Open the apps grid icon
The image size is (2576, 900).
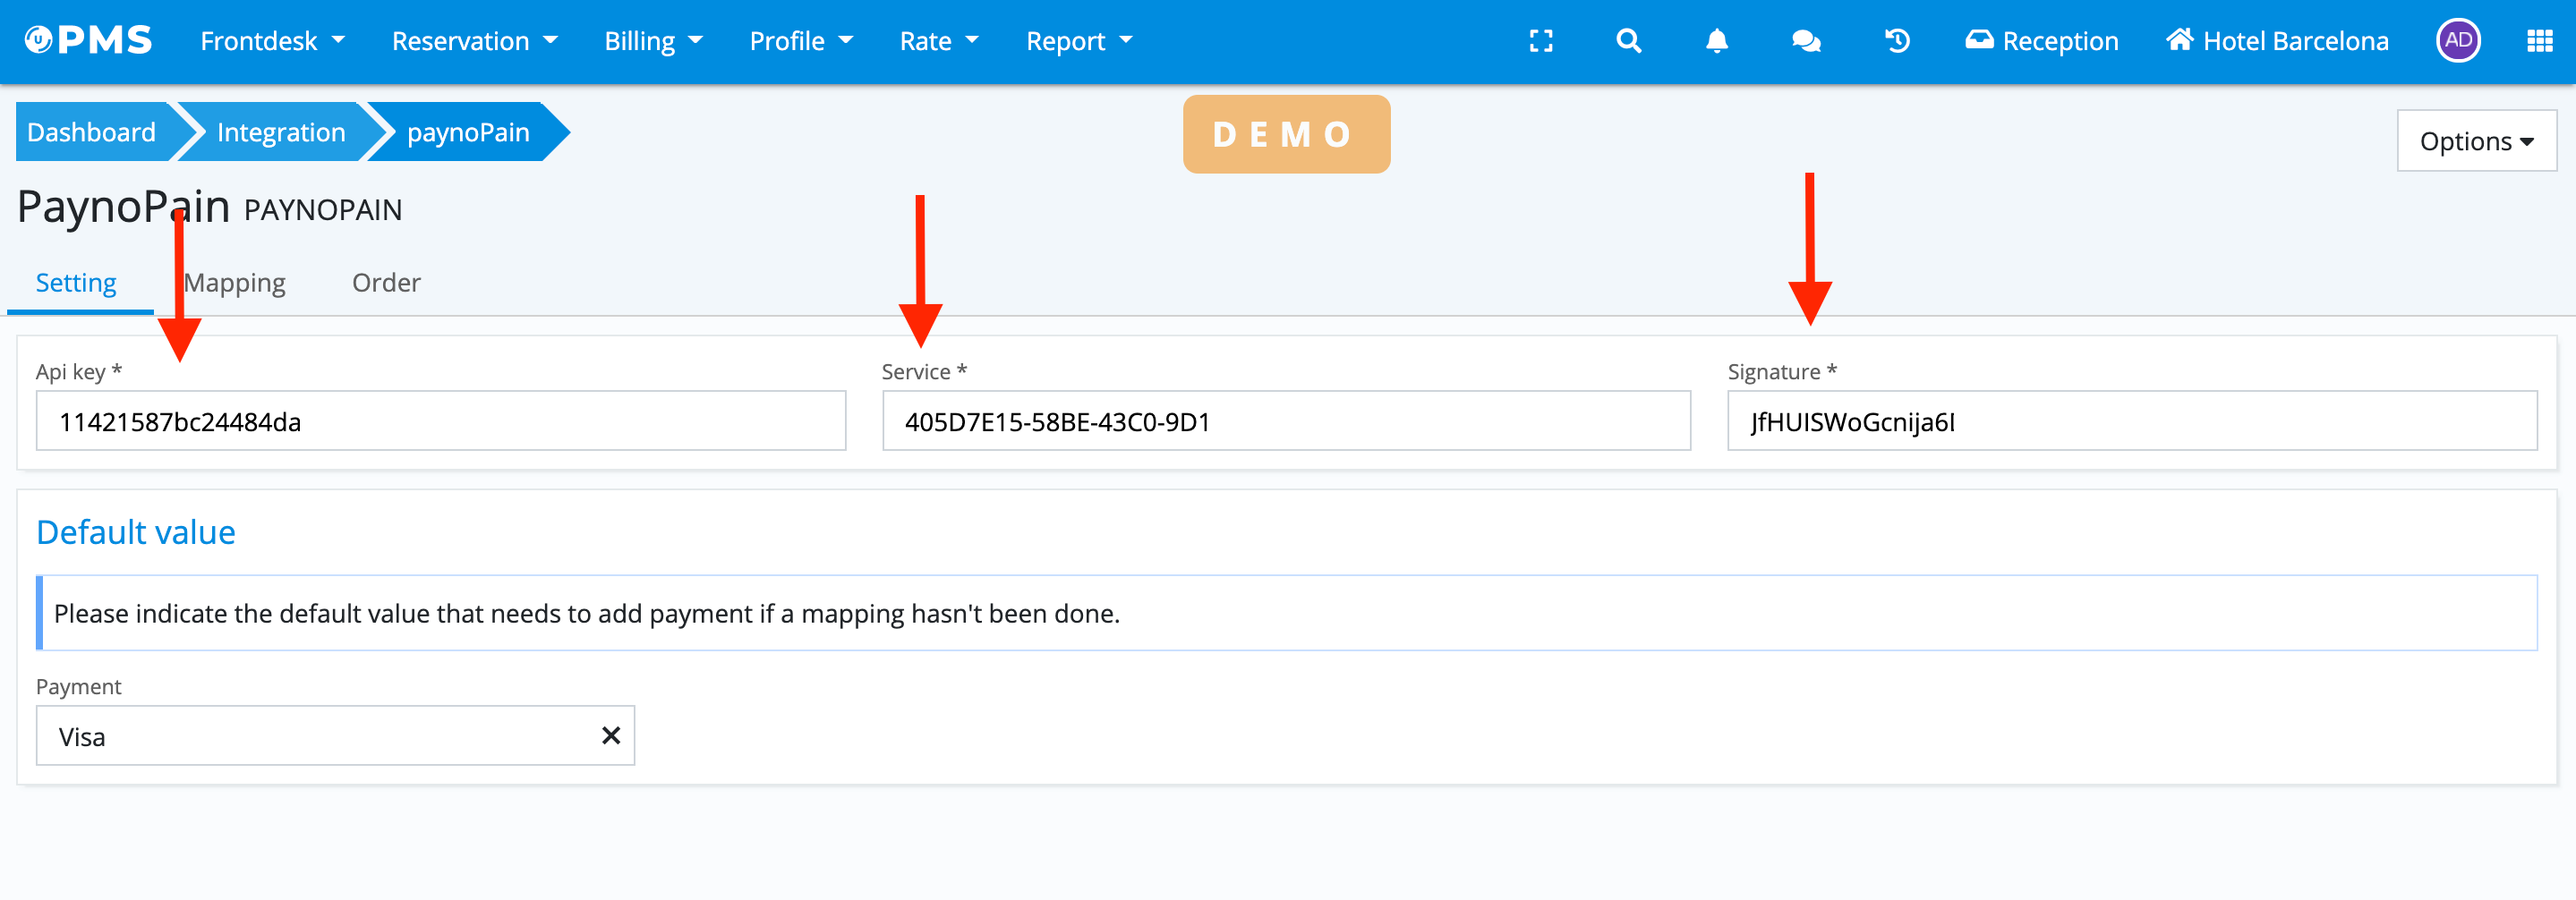click(x=2539, y=41)
